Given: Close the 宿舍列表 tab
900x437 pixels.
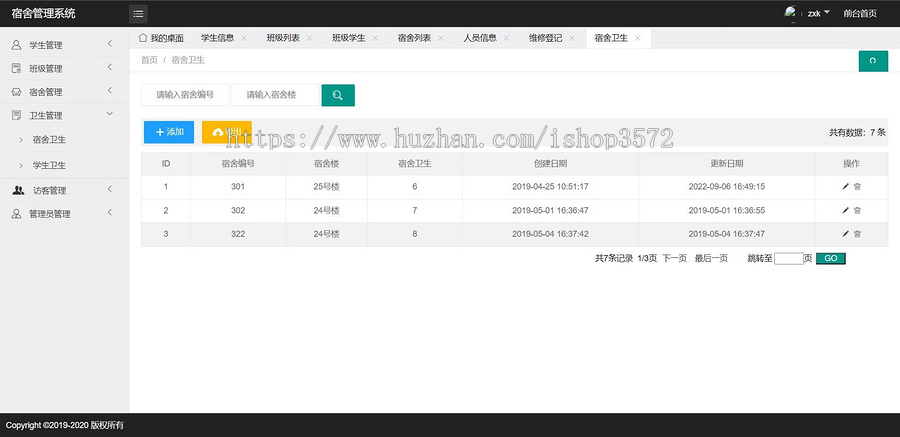Looking at the screenshot, I should pos(441,38).
